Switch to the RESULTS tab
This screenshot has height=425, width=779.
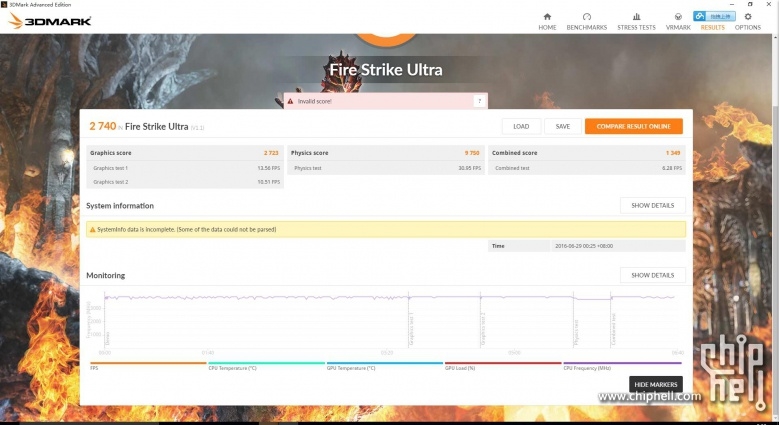pyautogui.click(x=712, y=27)
